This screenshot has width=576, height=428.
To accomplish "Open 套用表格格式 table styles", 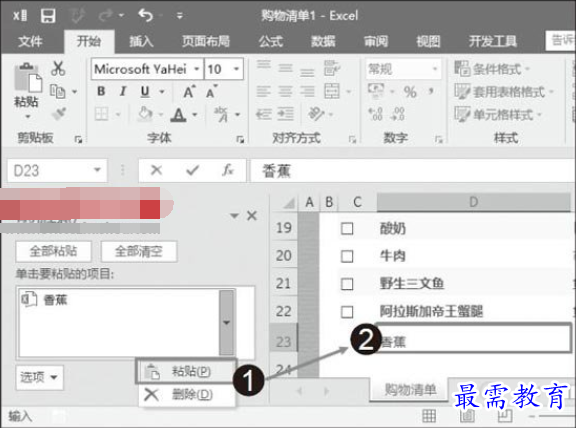I will coord(504,92).
